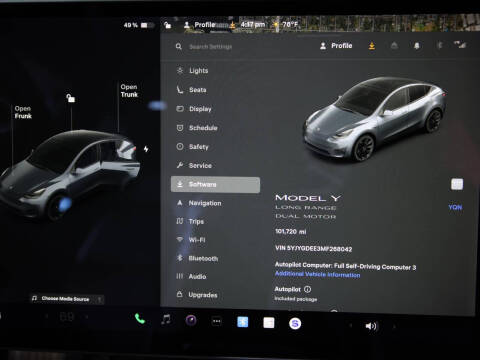The image size is (480, 360).
Task: Tap the volume speaker icon
Action: (371, 326)
